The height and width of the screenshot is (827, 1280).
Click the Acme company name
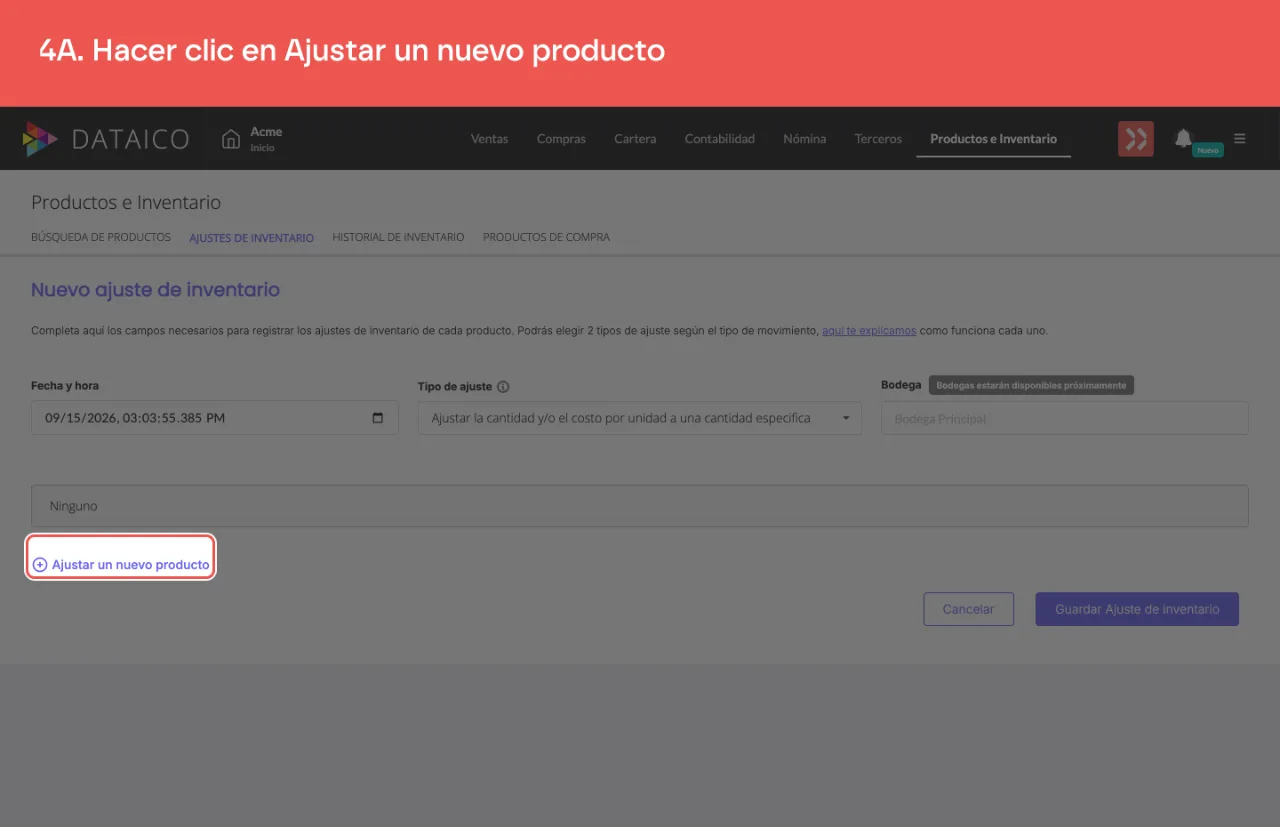(x=266, y=131)
